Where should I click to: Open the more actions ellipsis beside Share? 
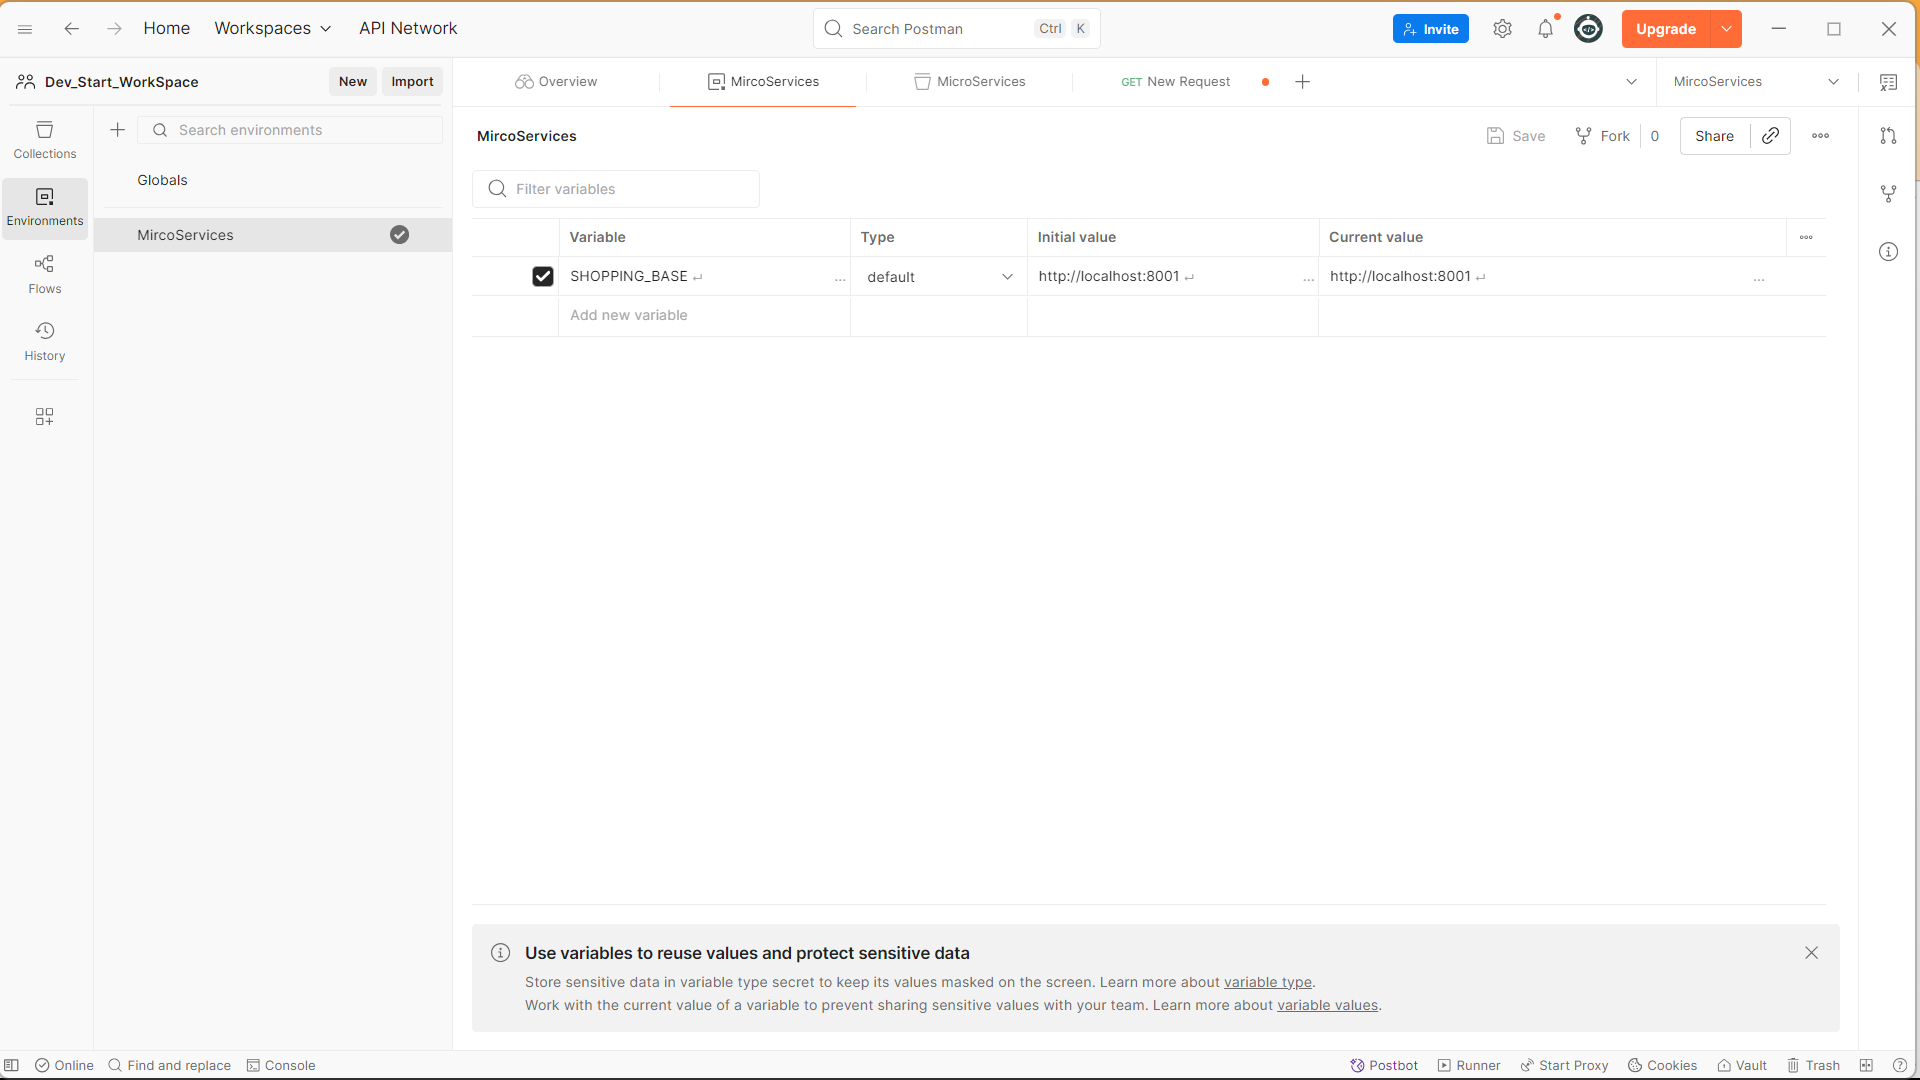1820,136
